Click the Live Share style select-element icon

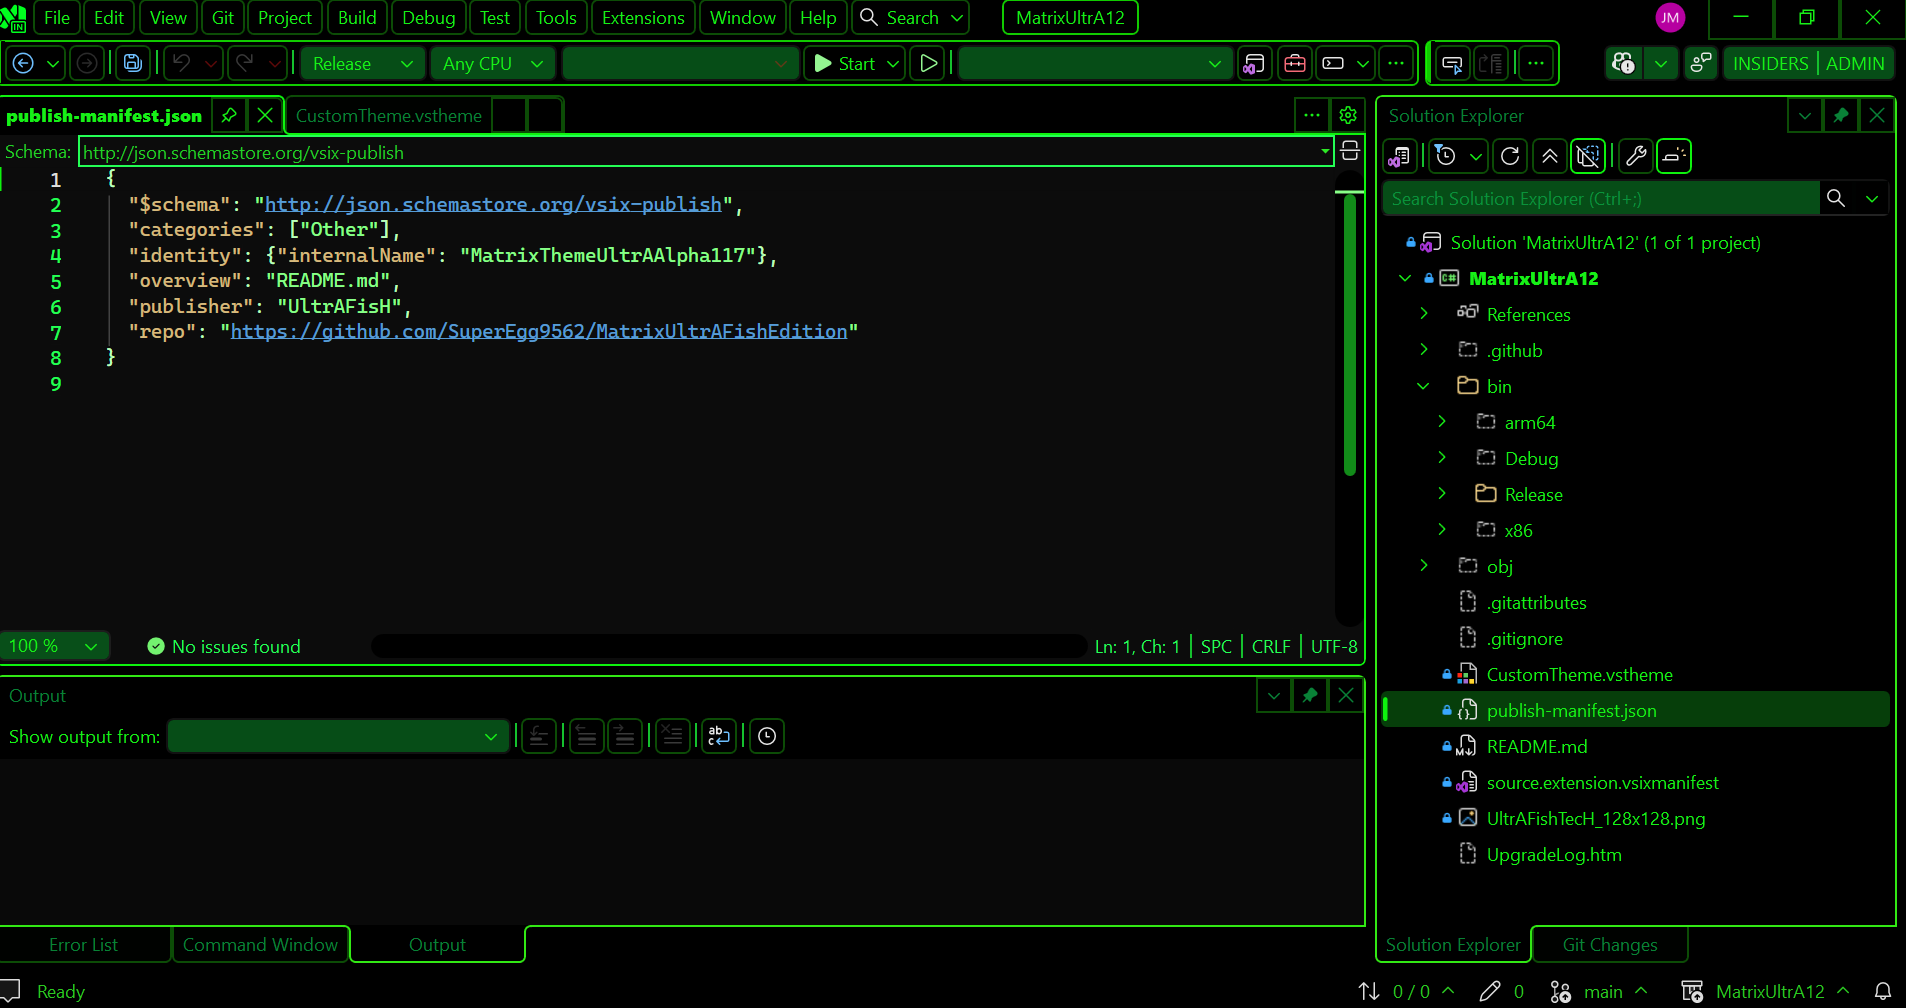1452,64
